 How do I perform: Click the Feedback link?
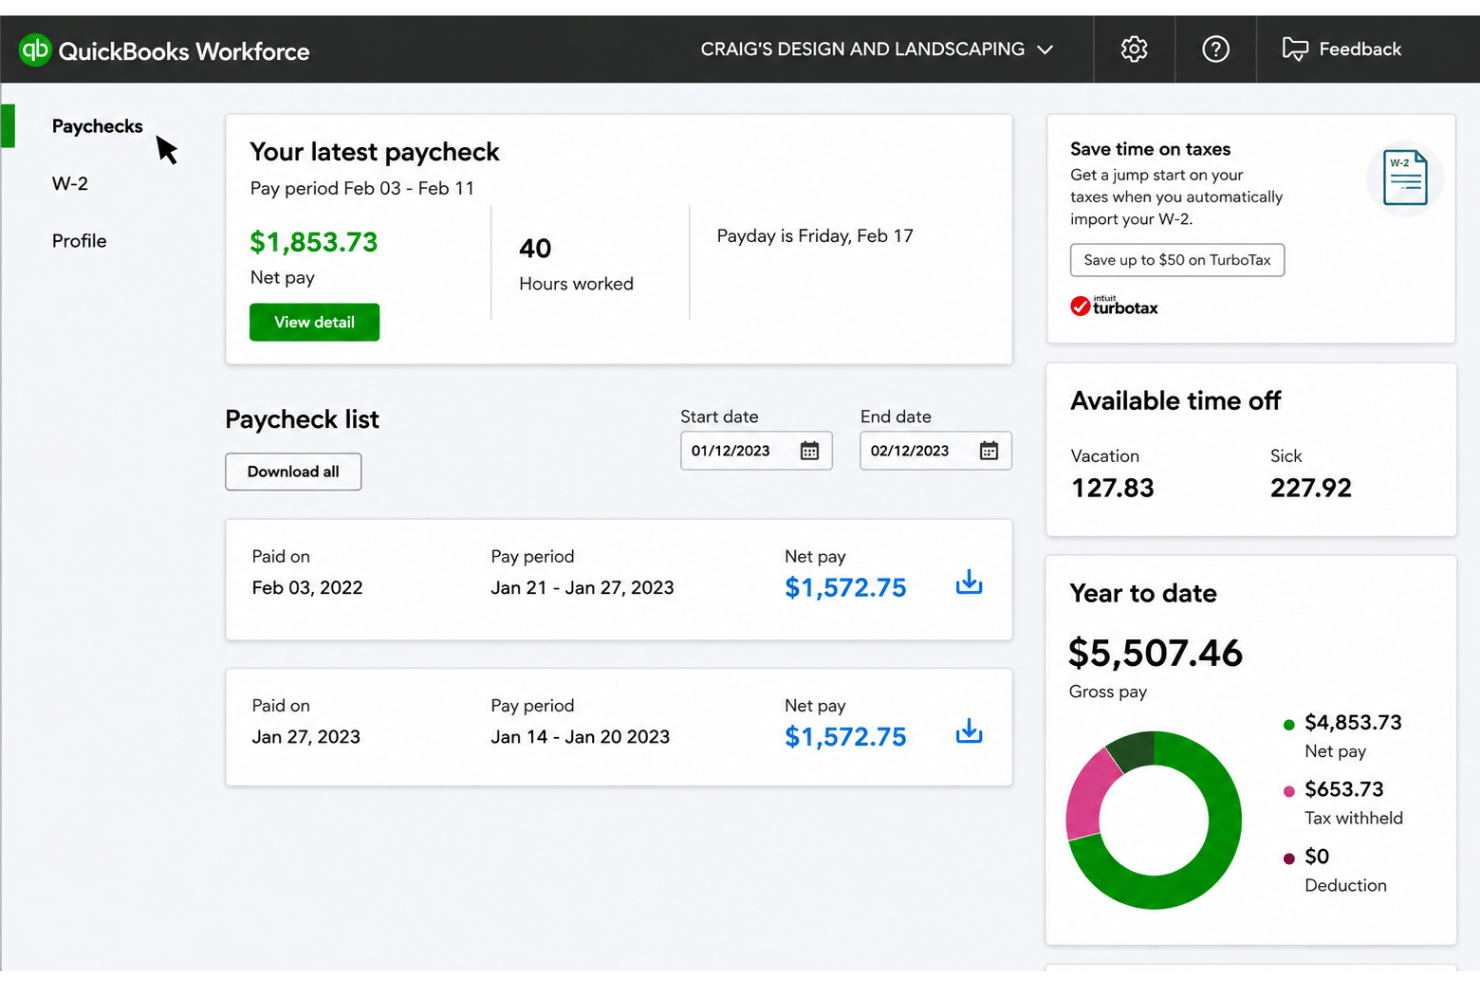coord(1359,49)
